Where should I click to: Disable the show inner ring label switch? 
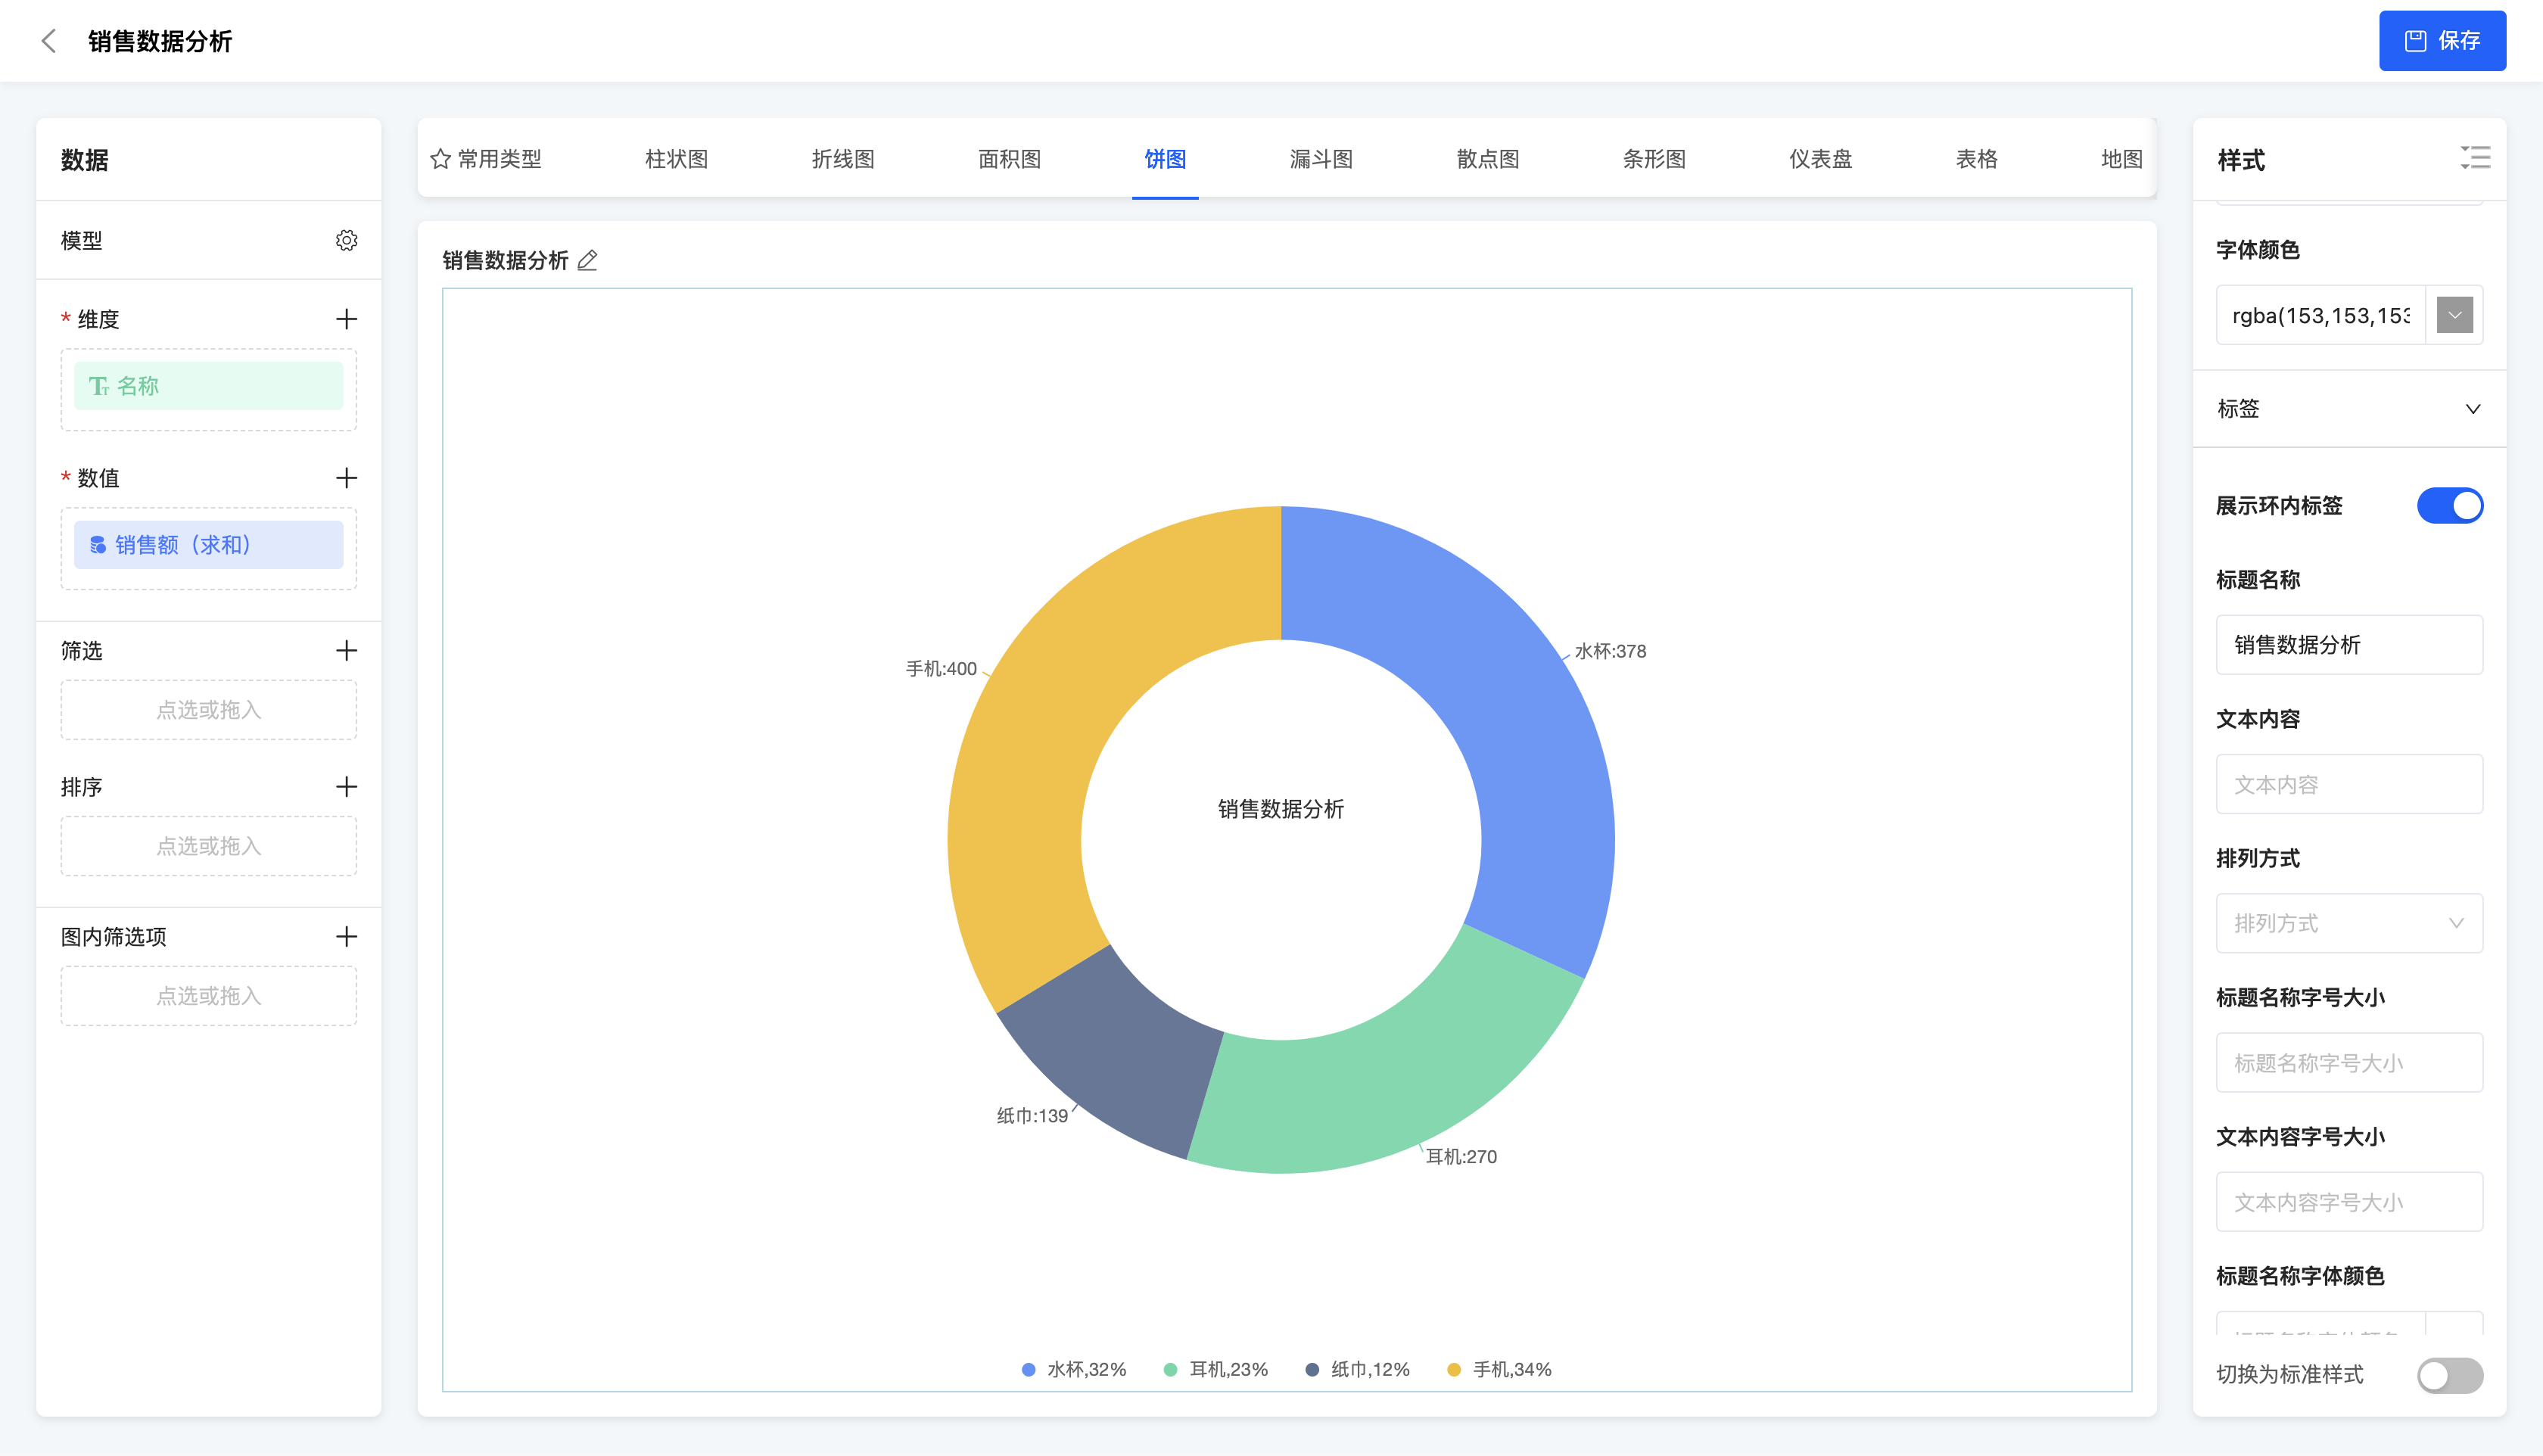pyautogui.click(x=2449, y=506)
